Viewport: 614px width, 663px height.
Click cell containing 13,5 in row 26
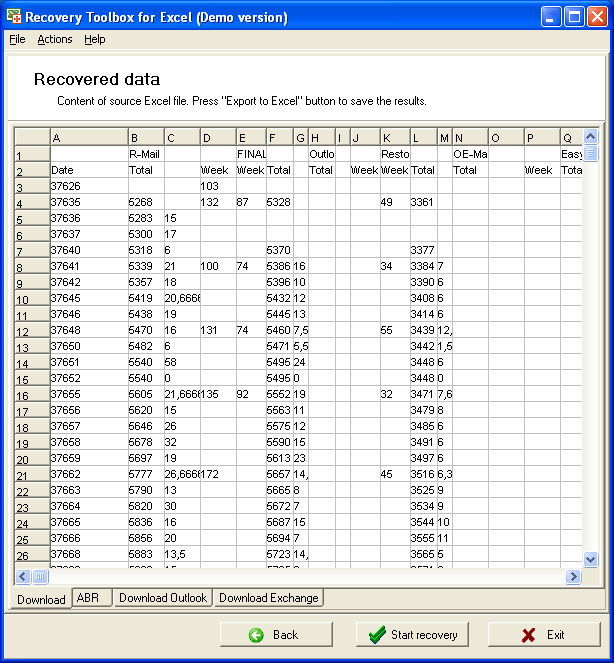182,554
